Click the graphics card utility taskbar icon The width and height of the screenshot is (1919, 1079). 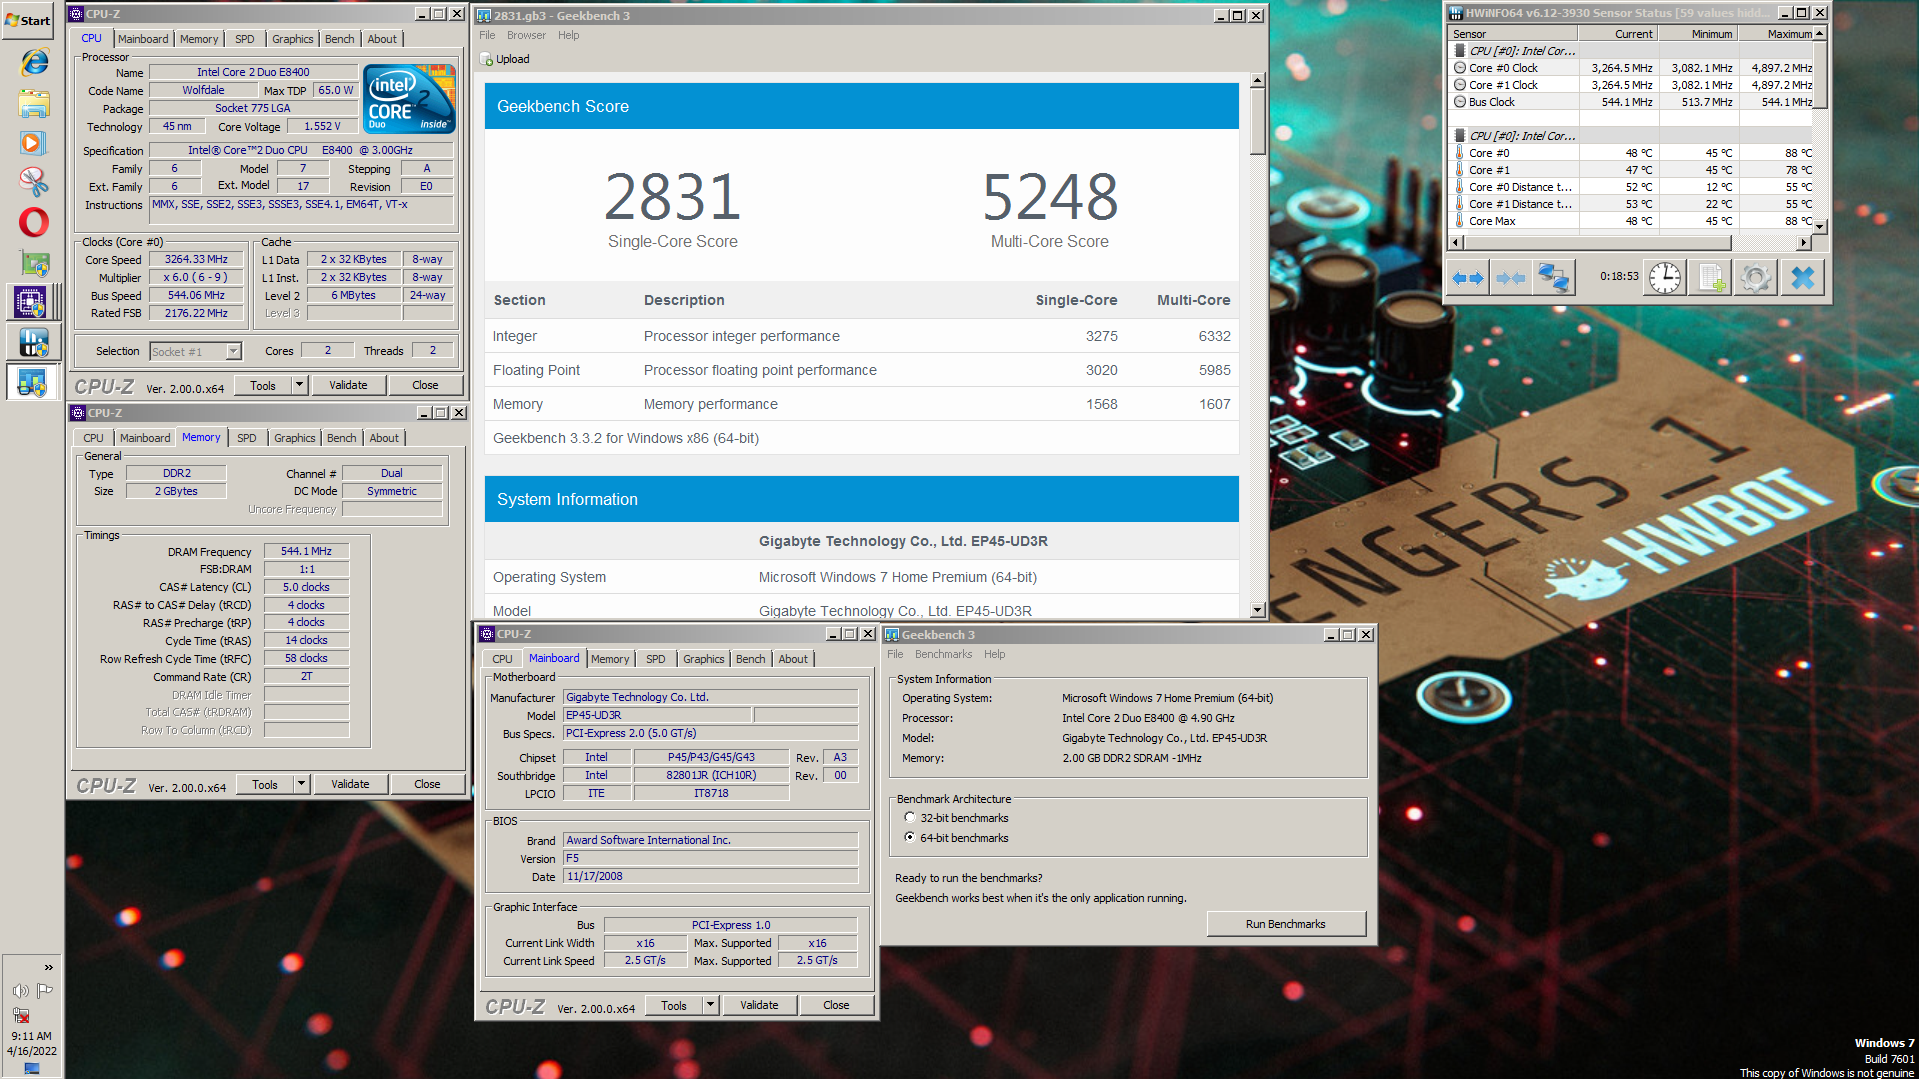point(34,263)
